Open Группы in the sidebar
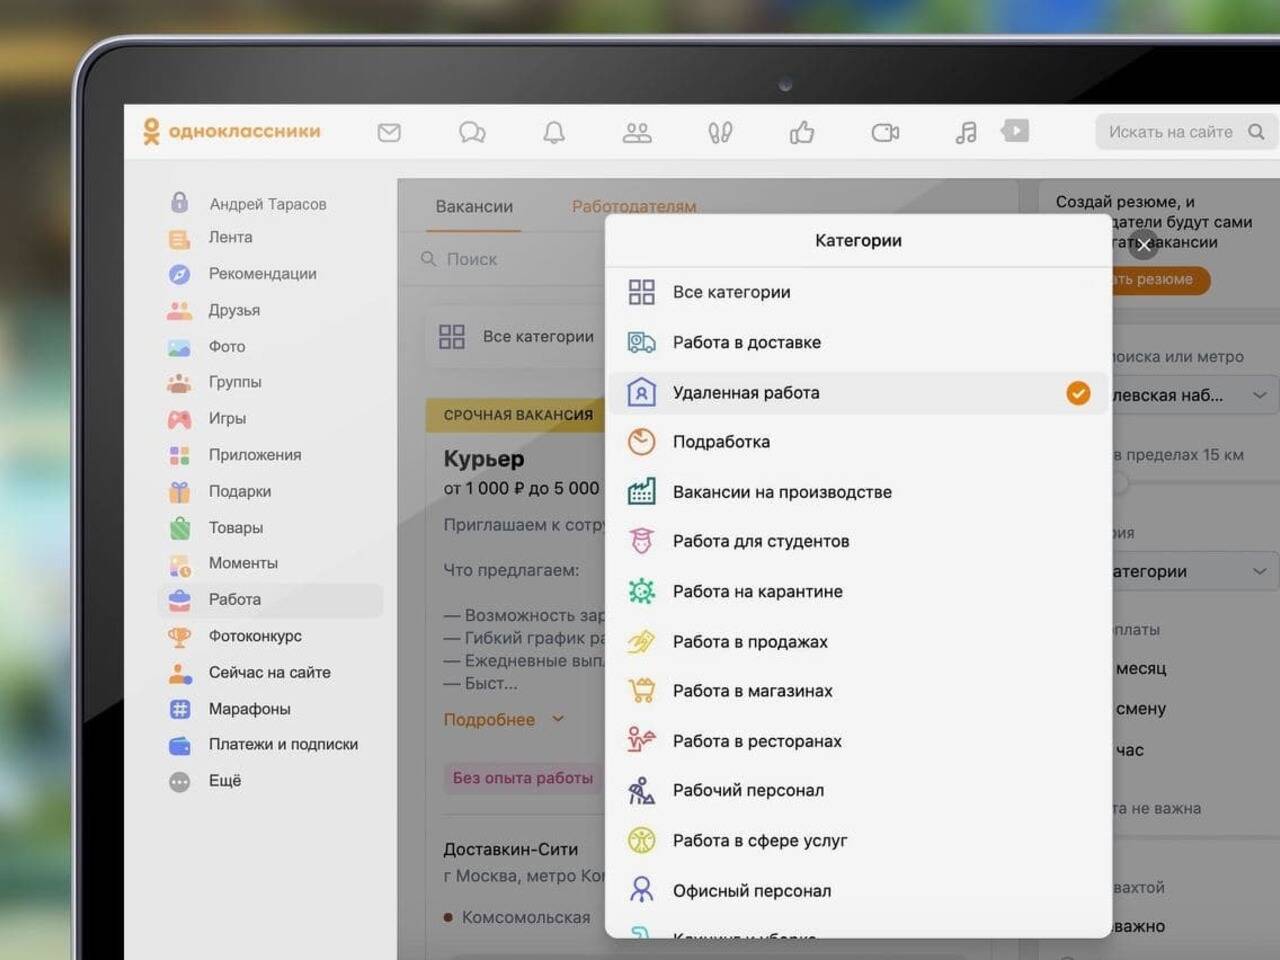 tap(235, 382)
